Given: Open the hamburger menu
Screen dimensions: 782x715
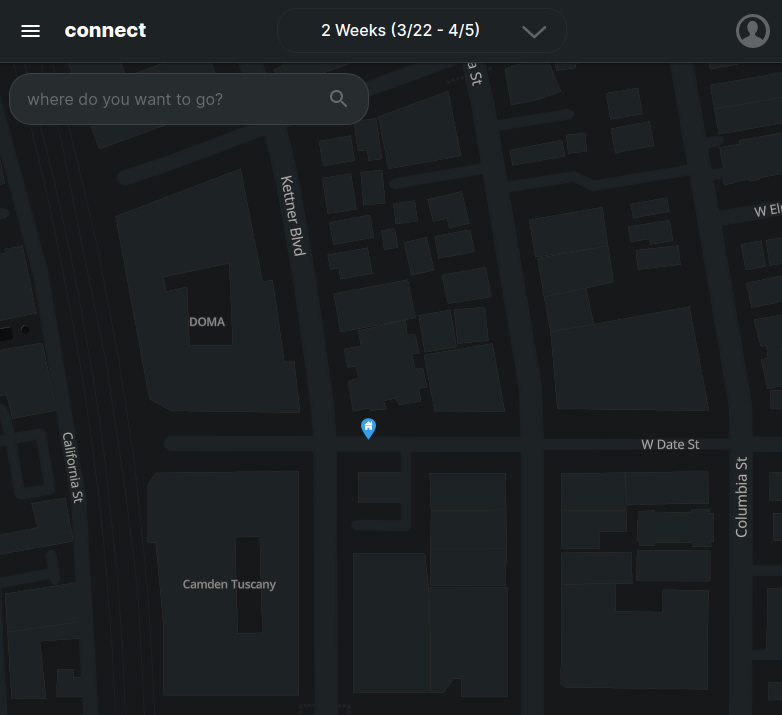Looking at the screenshot, I should [30, 31].
